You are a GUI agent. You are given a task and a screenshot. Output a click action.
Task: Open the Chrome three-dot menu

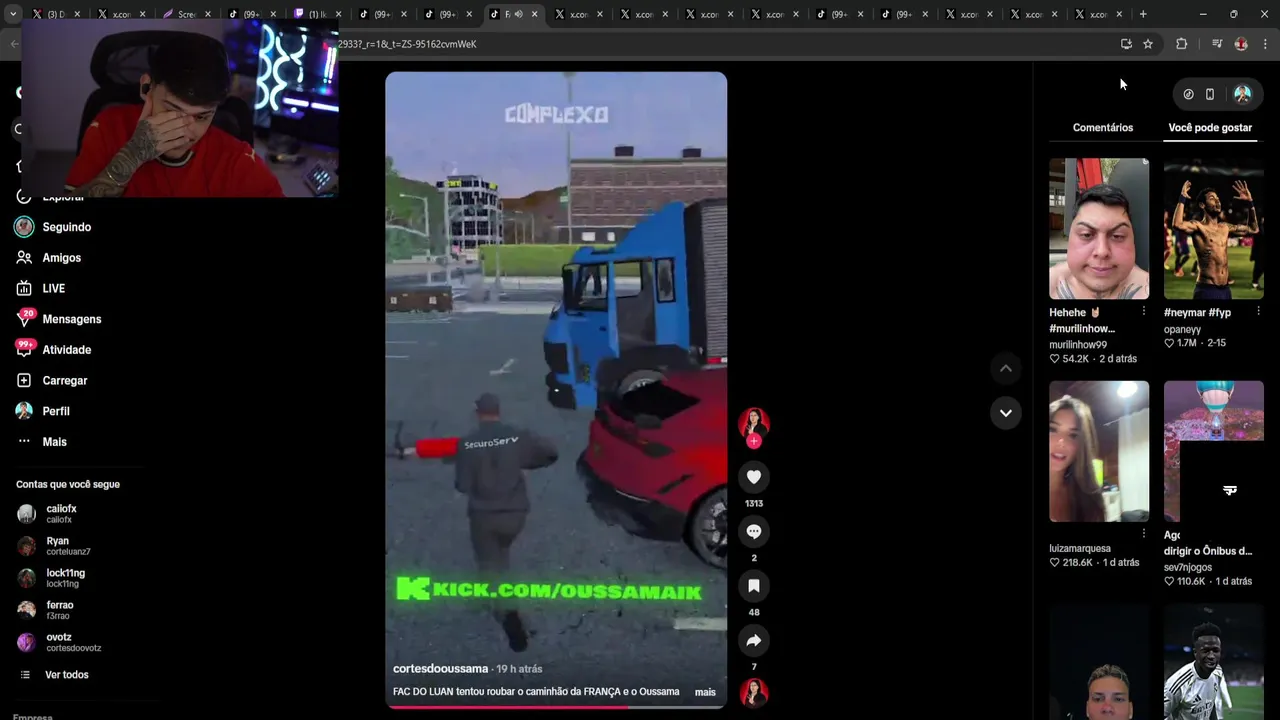click(x=1266, y=44)
